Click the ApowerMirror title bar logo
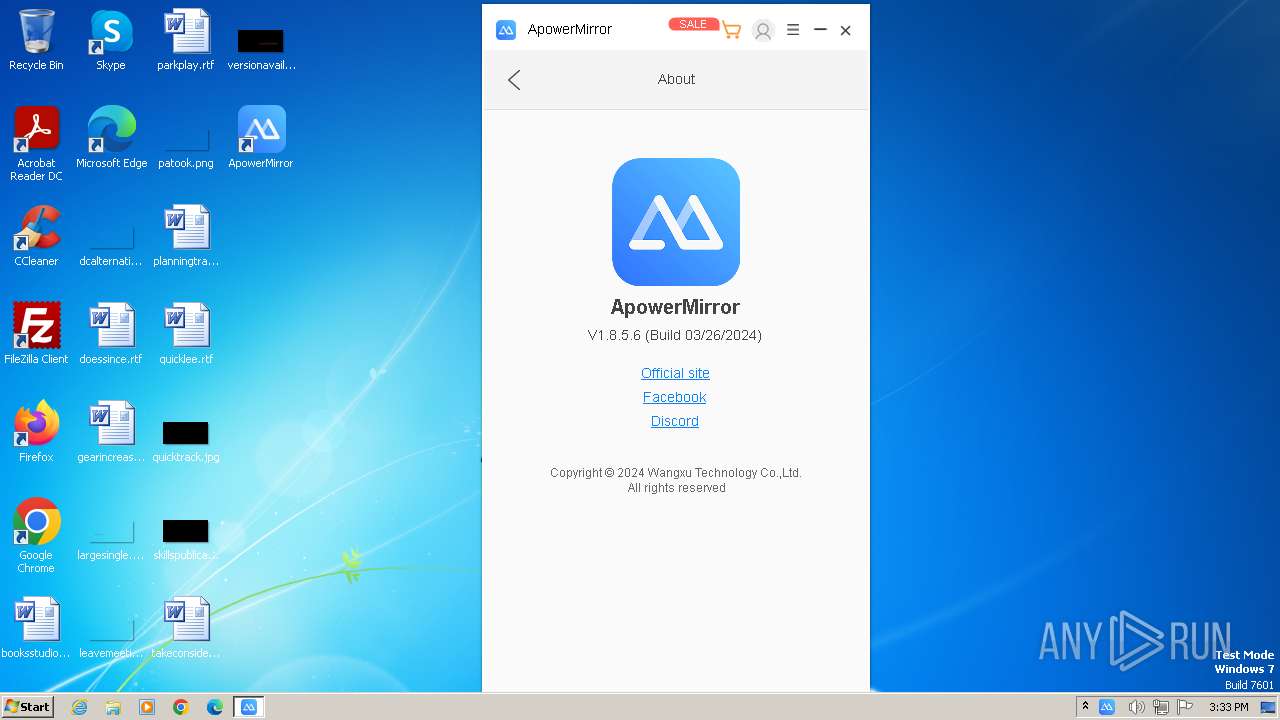This screenshot has width=1280, height=720. click(506, 30)
